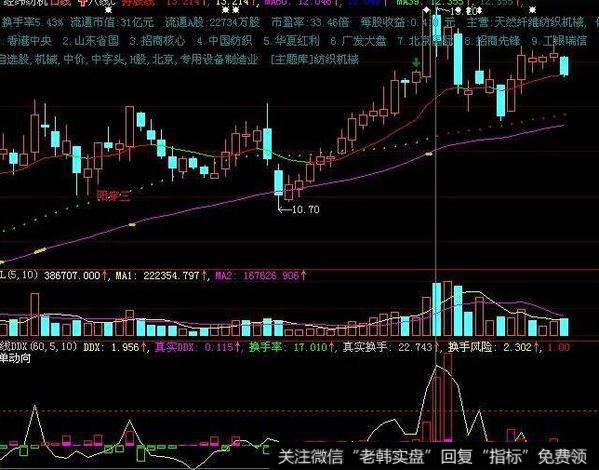This screenshot has width=599, height=470.
Task: Click the rightmost cyan volume bar
Action: (x=564, y=327)
